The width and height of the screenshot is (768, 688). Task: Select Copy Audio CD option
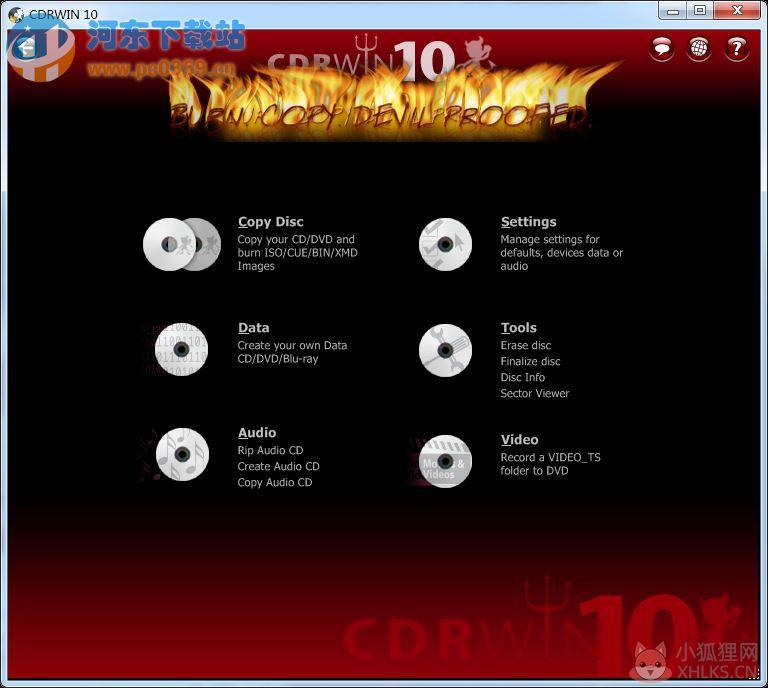click(x=275, y=483)
